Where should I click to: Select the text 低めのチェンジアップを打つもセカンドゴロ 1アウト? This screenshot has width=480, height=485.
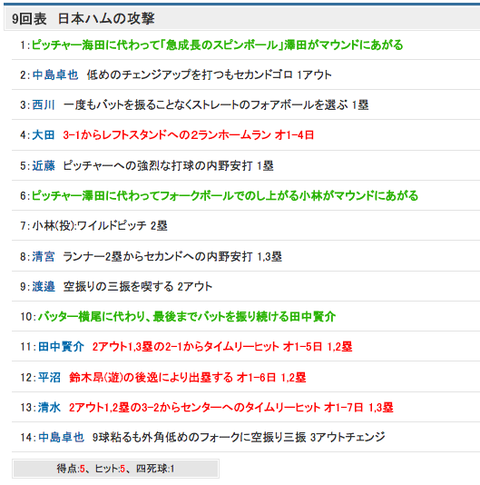tap(209, 75)
